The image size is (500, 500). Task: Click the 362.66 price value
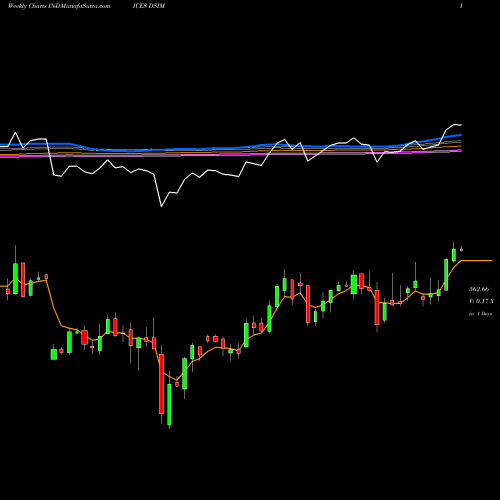pos(479,289)
